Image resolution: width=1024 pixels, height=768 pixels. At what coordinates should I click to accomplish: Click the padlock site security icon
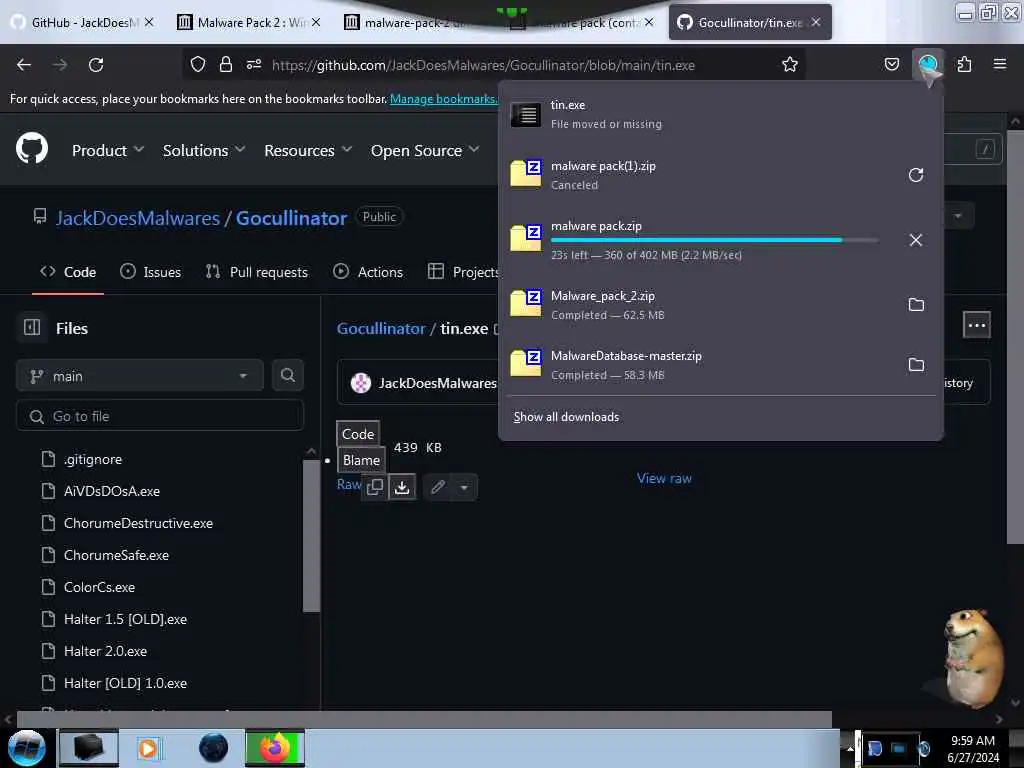pos(226,64)
